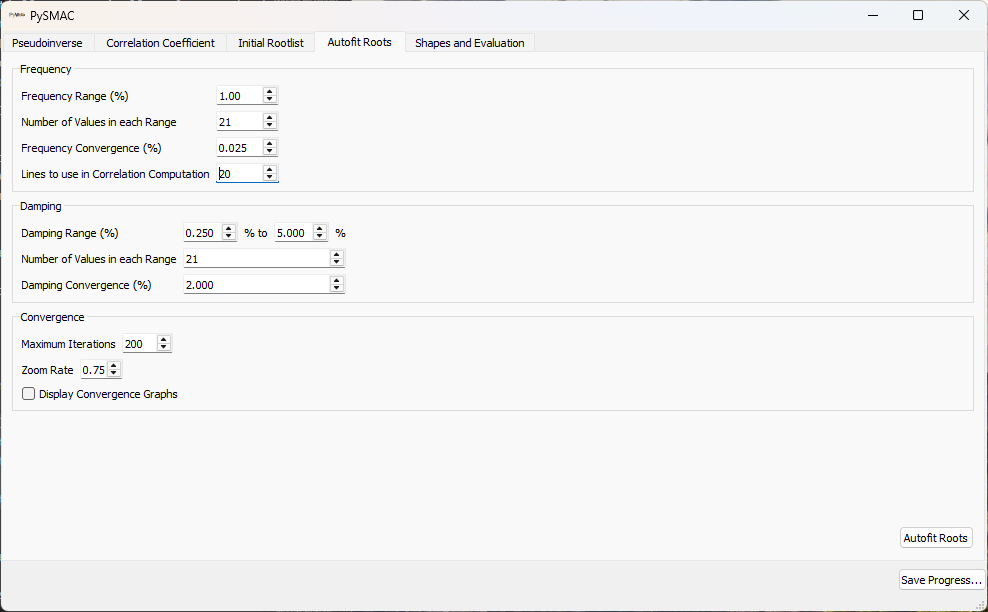Viewport: 988px width, 612px height.
Task: Click the Save Progress button
Action: tap(941, 580)
